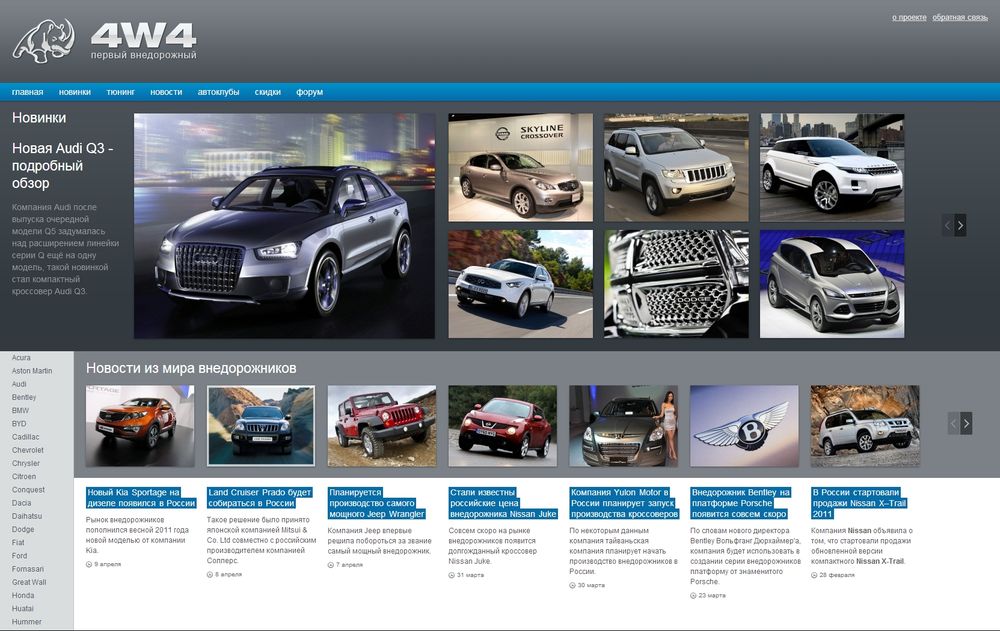
Task: Open the 4W4 site title logo
Action: click(143, 41)
